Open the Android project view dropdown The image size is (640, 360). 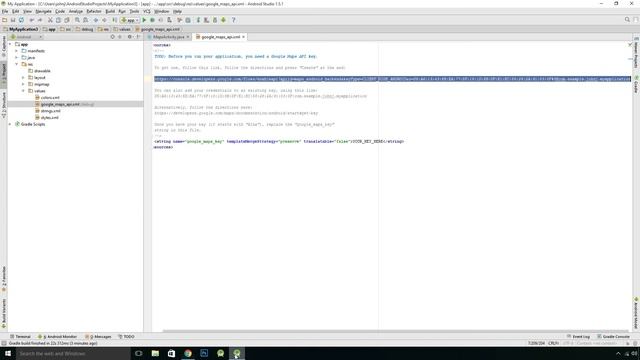[26, 37]
